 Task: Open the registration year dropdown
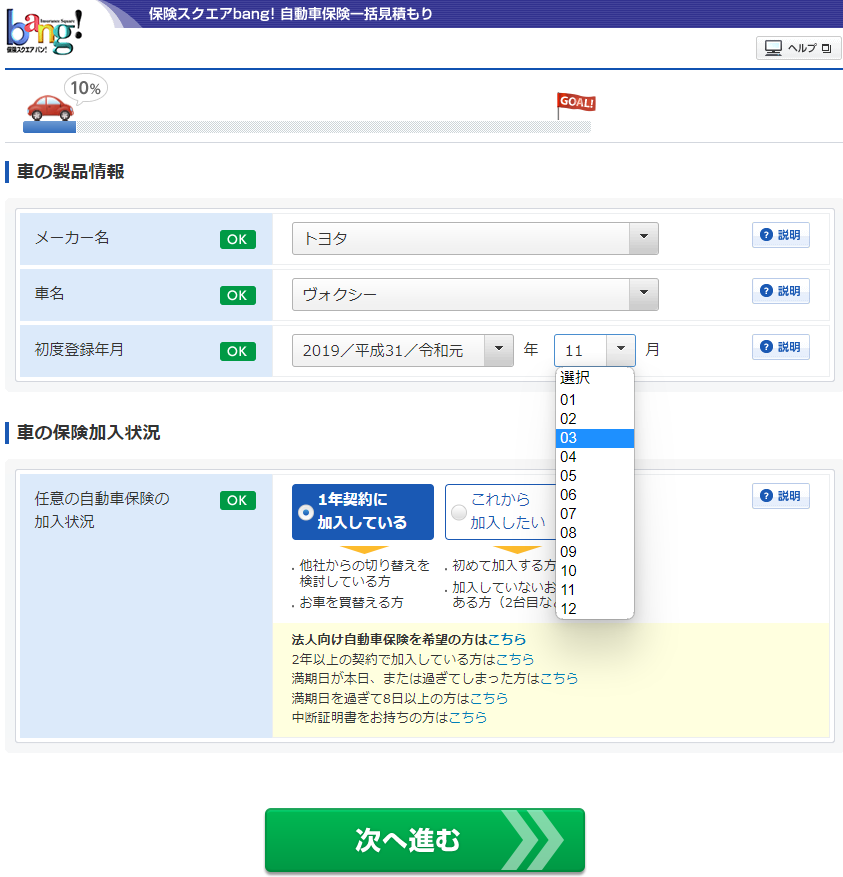point(402,351)
